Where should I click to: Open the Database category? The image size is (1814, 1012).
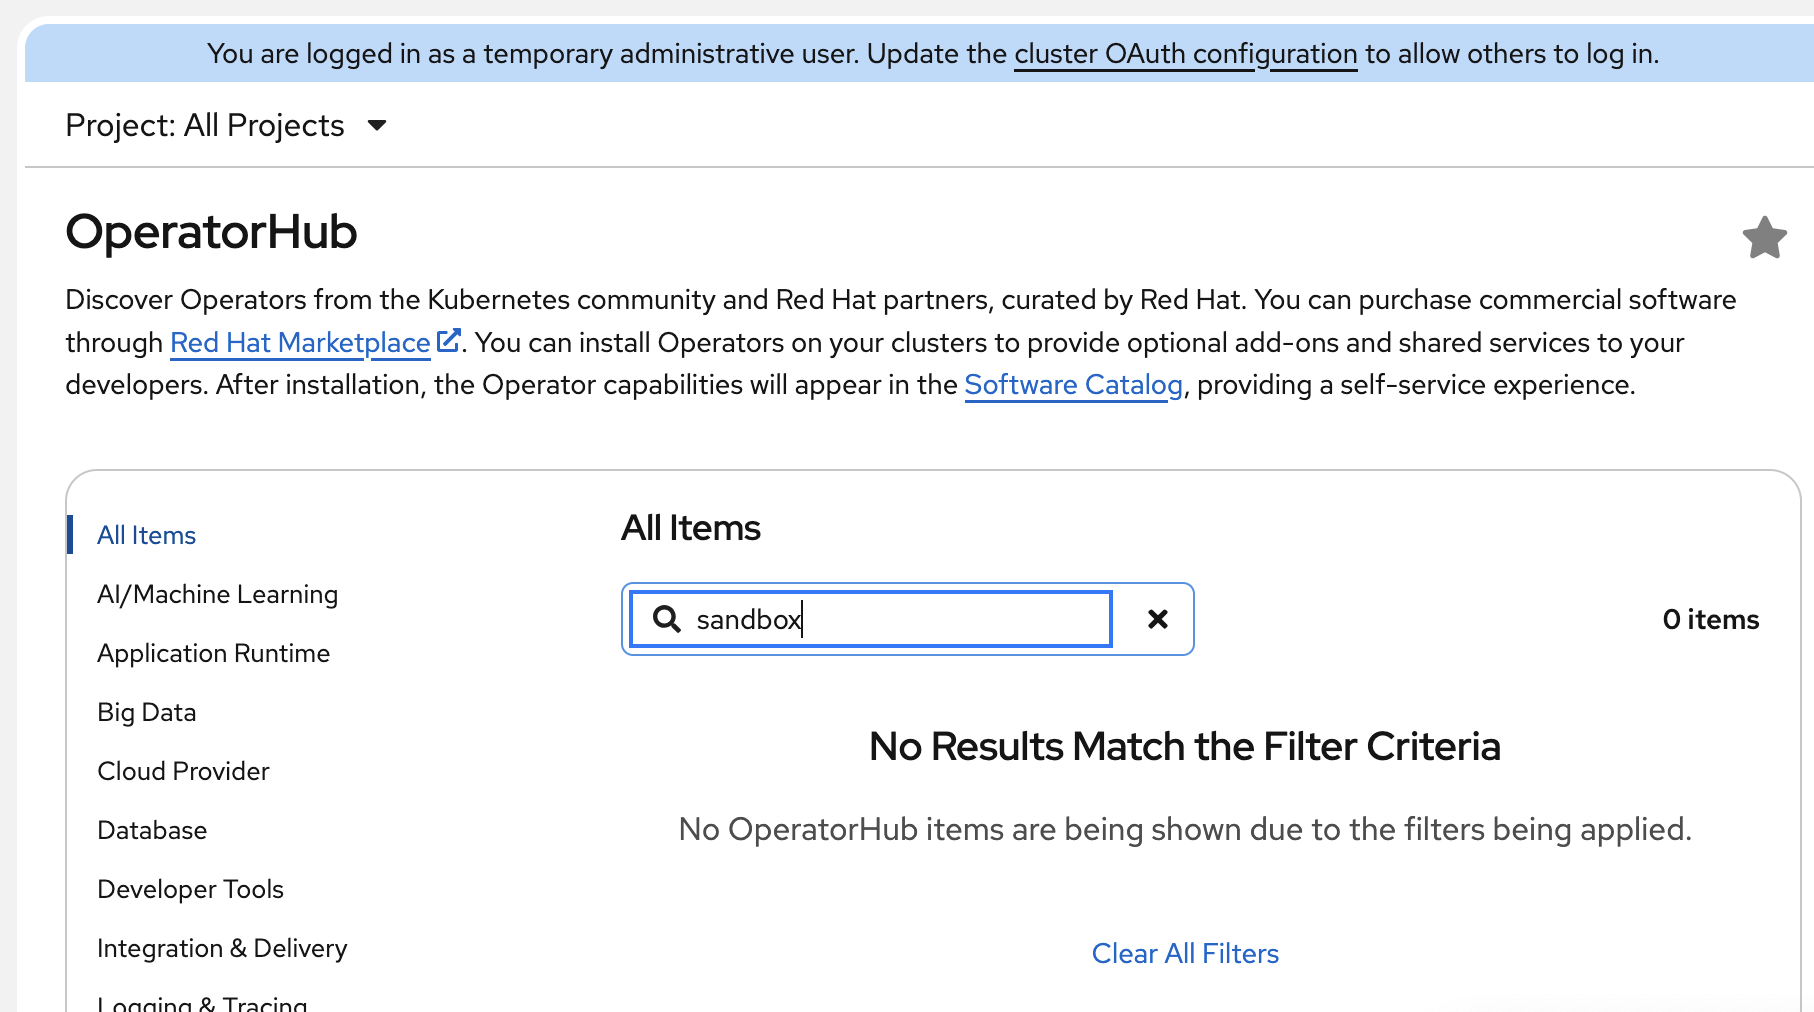click(152, 831)
